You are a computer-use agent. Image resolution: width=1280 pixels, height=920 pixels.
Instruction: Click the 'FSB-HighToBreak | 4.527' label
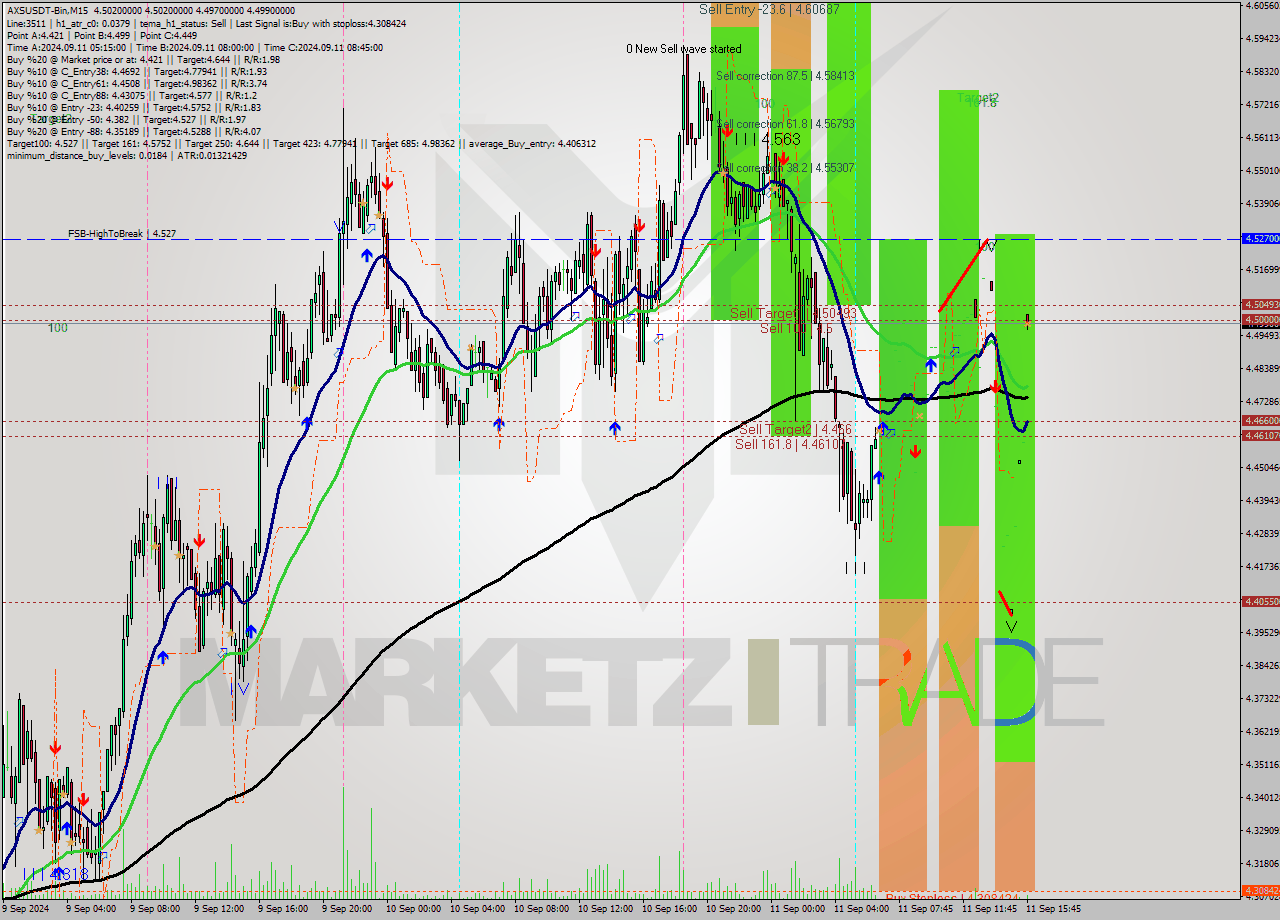pyautogui.click(x=122, y=233)
